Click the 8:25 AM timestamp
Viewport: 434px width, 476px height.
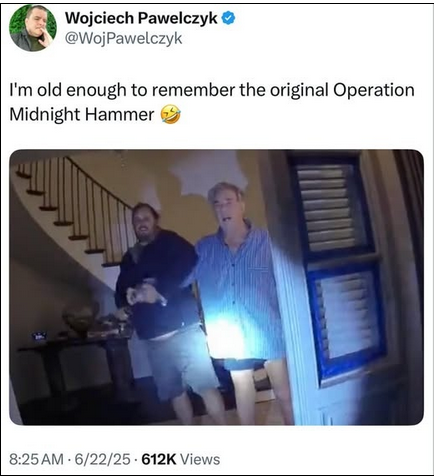point(36,459)
